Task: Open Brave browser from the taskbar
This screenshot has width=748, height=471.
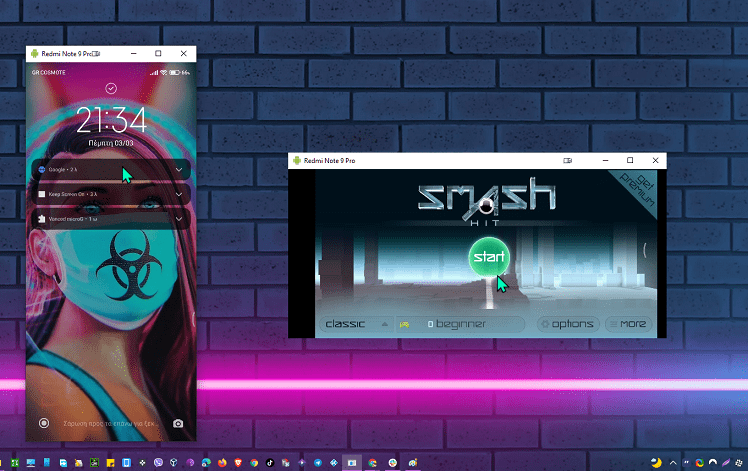Action: (238, 462)
